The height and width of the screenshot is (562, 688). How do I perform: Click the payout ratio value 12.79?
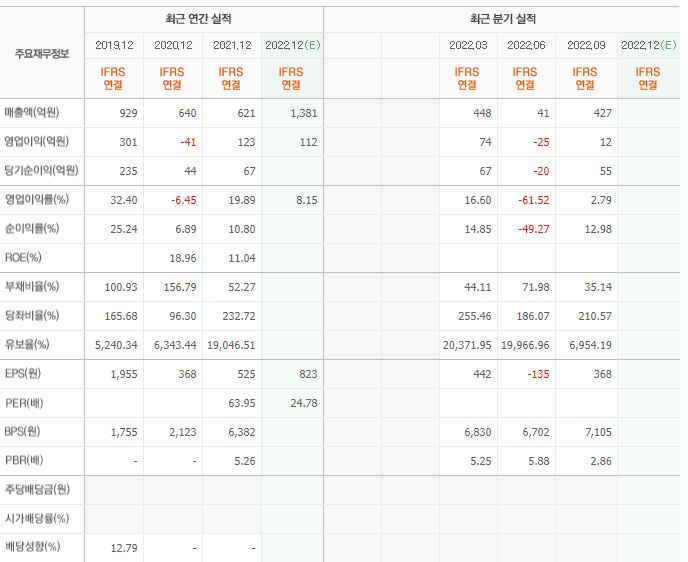[124, 548]
